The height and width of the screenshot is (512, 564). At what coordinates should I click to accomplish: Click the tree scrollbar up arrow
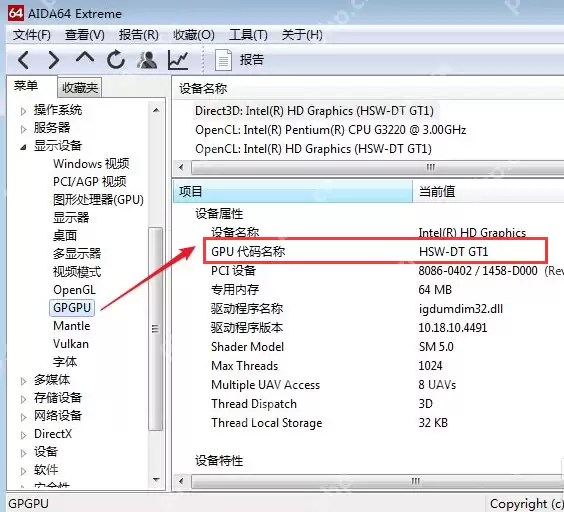[x=156, y=110]
